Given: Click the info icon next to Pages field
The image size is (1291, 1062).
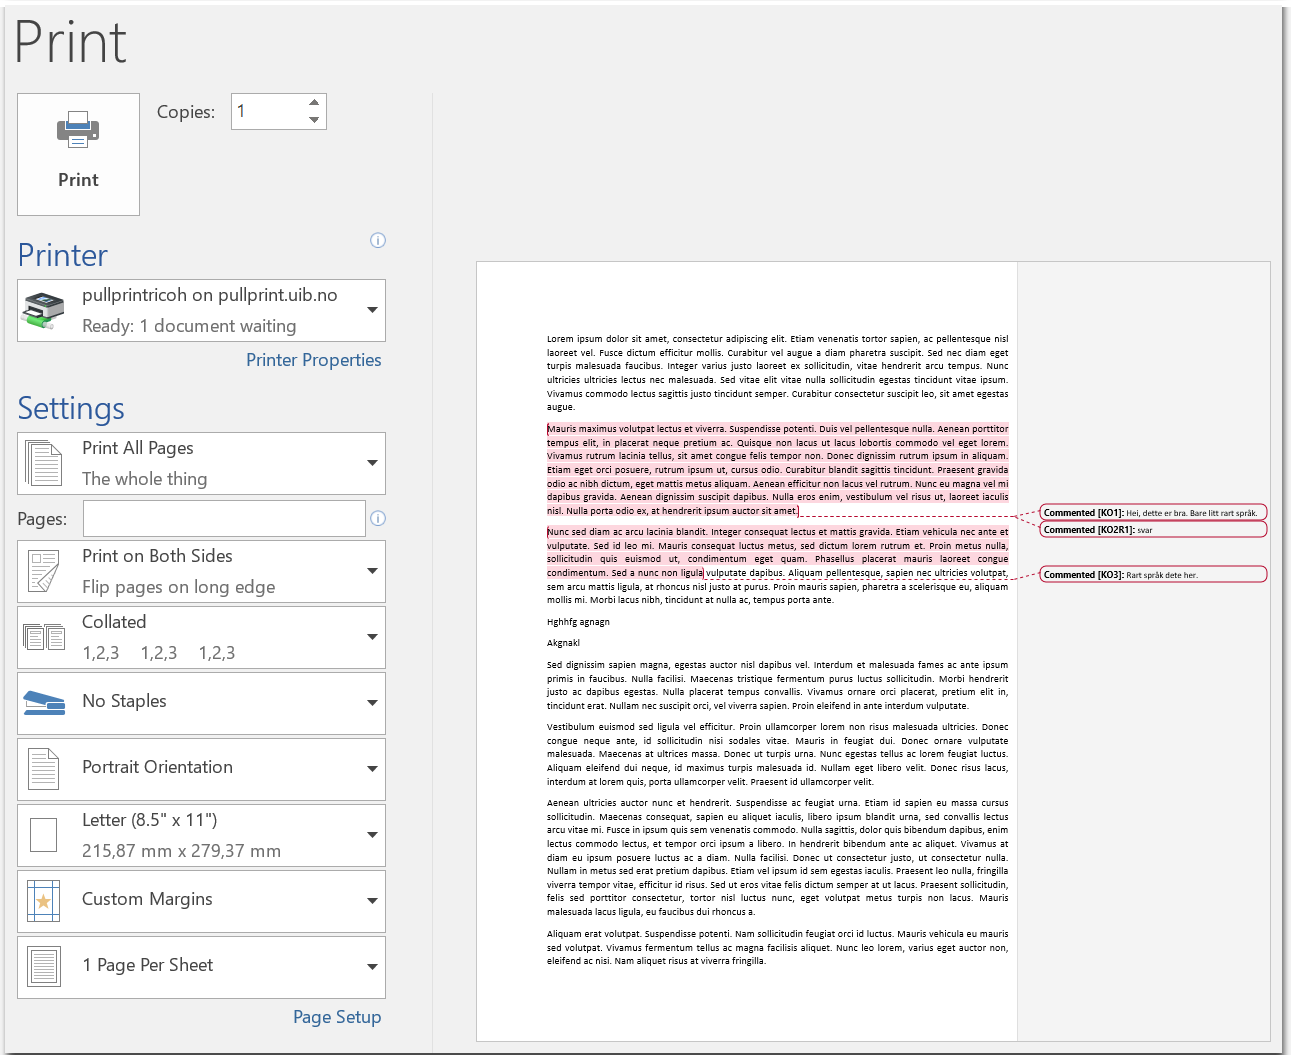Looking at the screenshot, I should pyautogui.click(x=378, y=518).
